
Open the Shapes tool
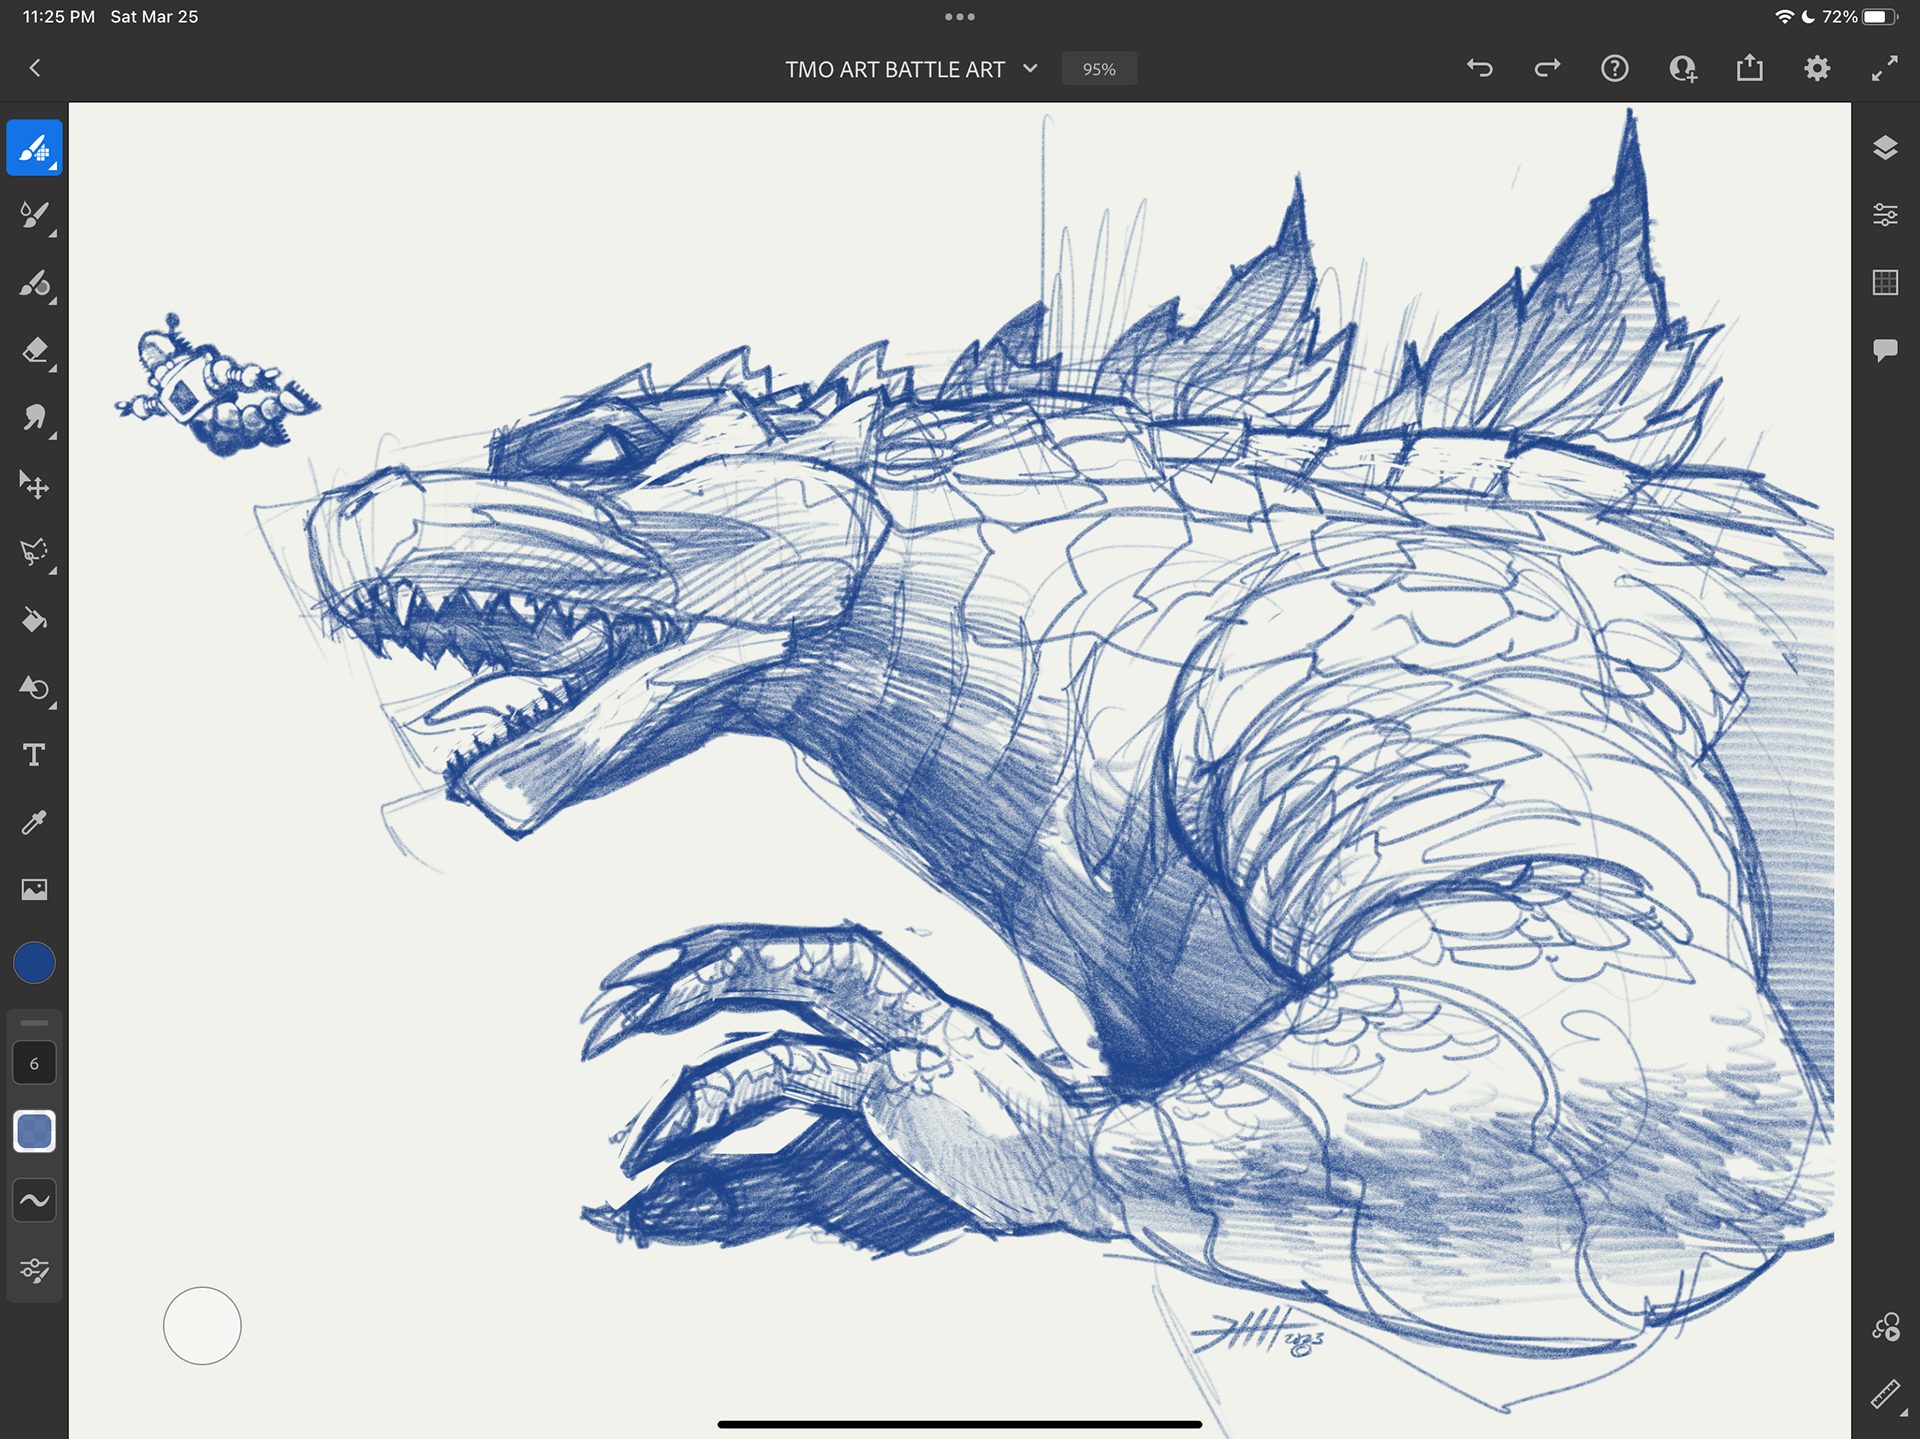(x=34, y=688)
